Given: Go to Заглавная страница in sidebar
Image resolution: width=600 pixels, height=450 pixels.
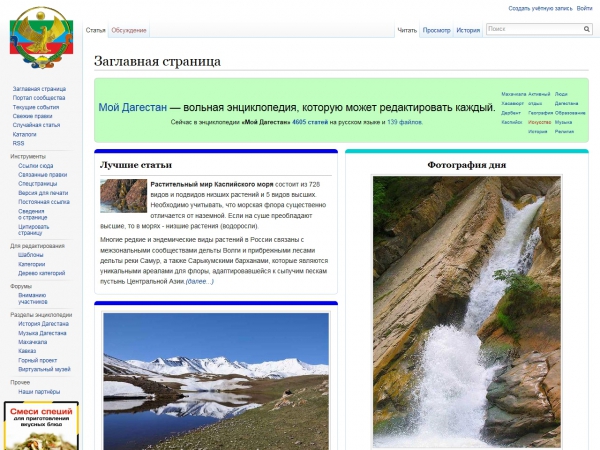Looking at the screenshot, I should [x=39, y=89].
